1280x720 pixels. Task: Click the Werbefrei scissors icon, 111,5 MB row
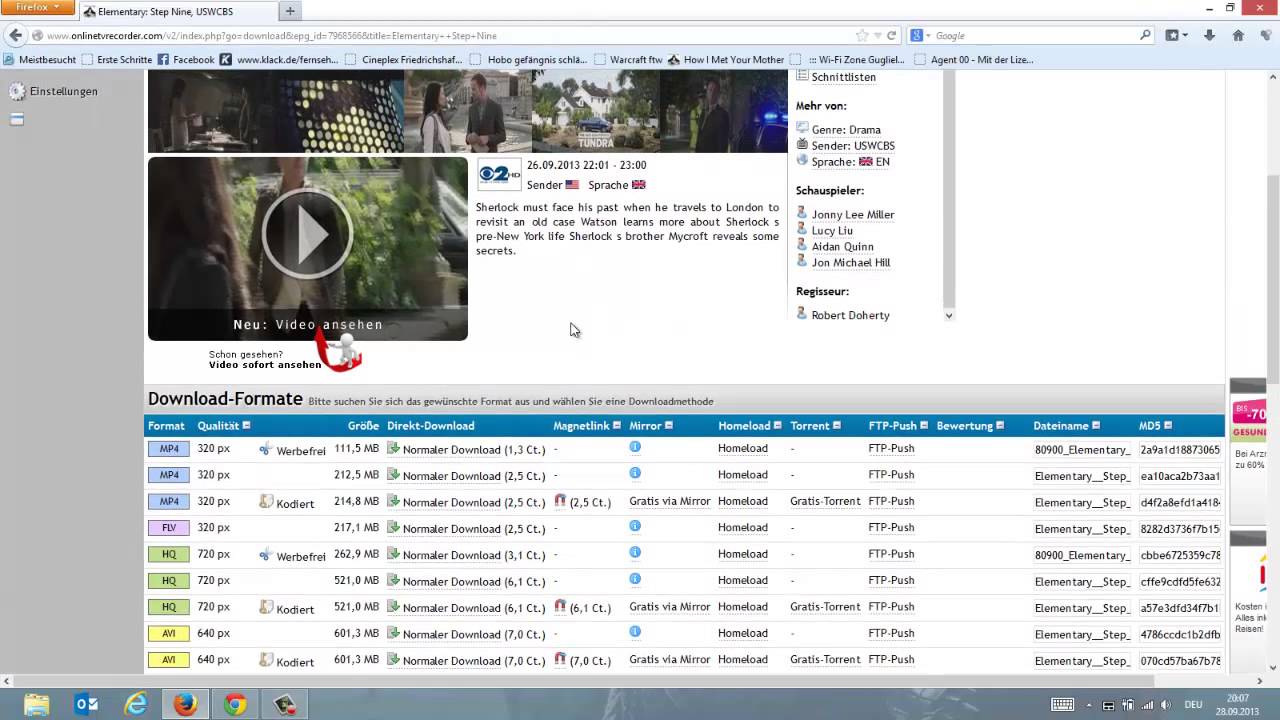265,449
